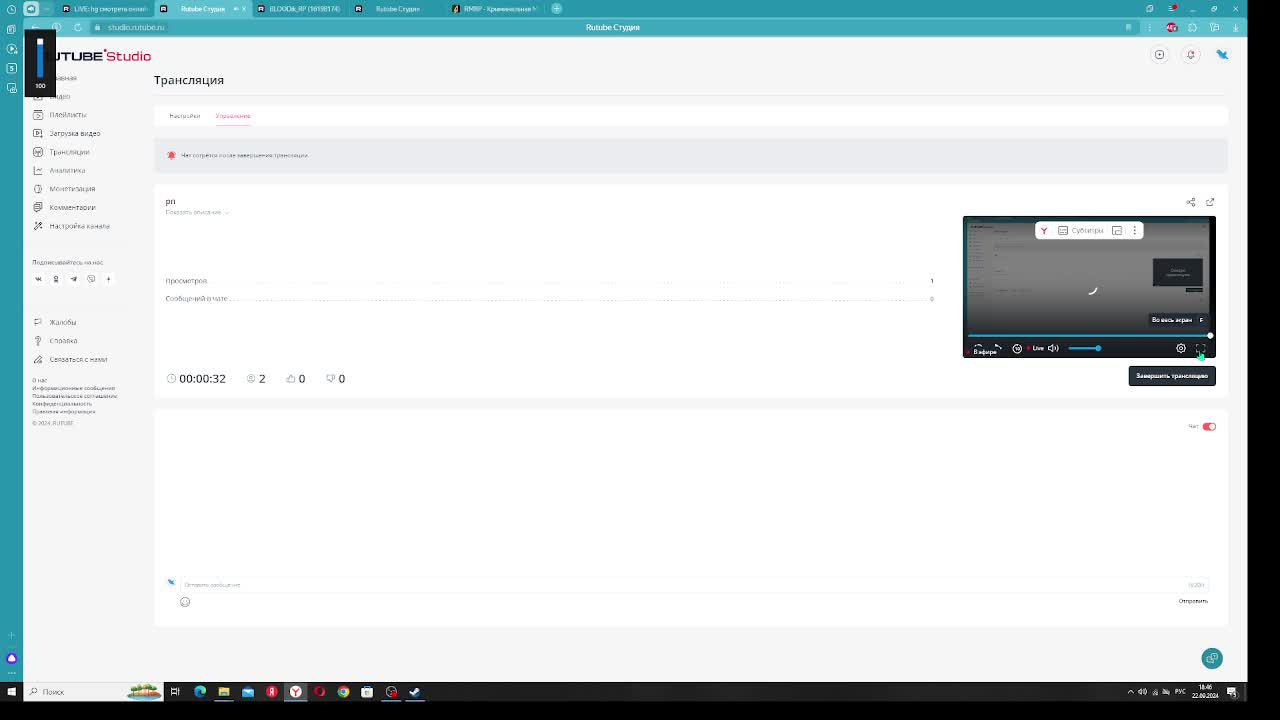
Task: Click the share stream icon
Action: (1191, 202)
